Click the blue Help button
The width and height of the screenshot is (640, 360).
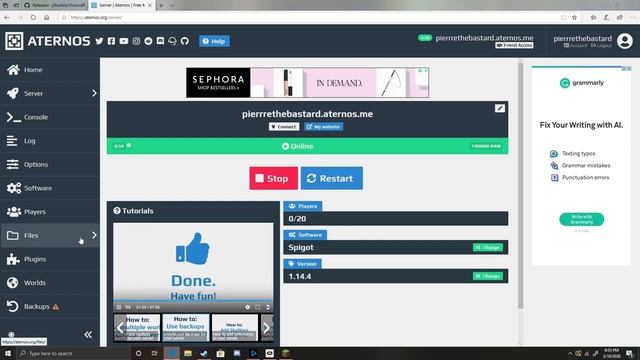(x=214, y=41)
